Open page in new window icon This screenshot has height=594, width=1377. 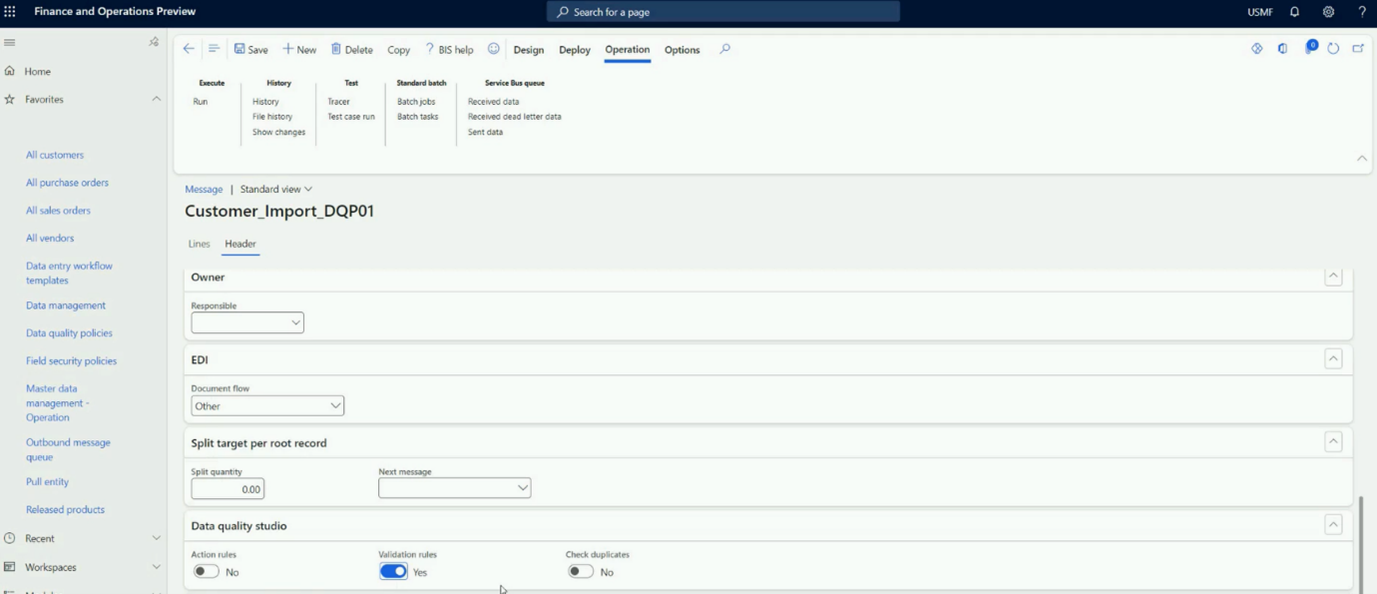coord(1358,49)
